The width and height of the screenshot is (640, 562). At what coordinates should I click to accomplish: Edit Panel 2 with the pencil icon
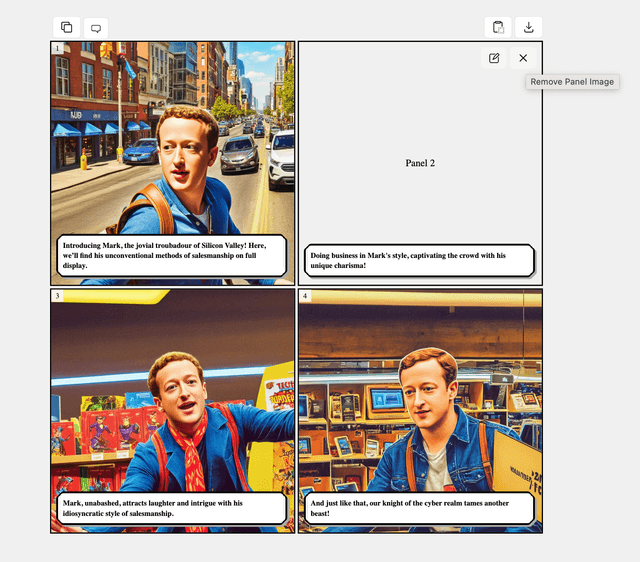click(x=494, y=58)
